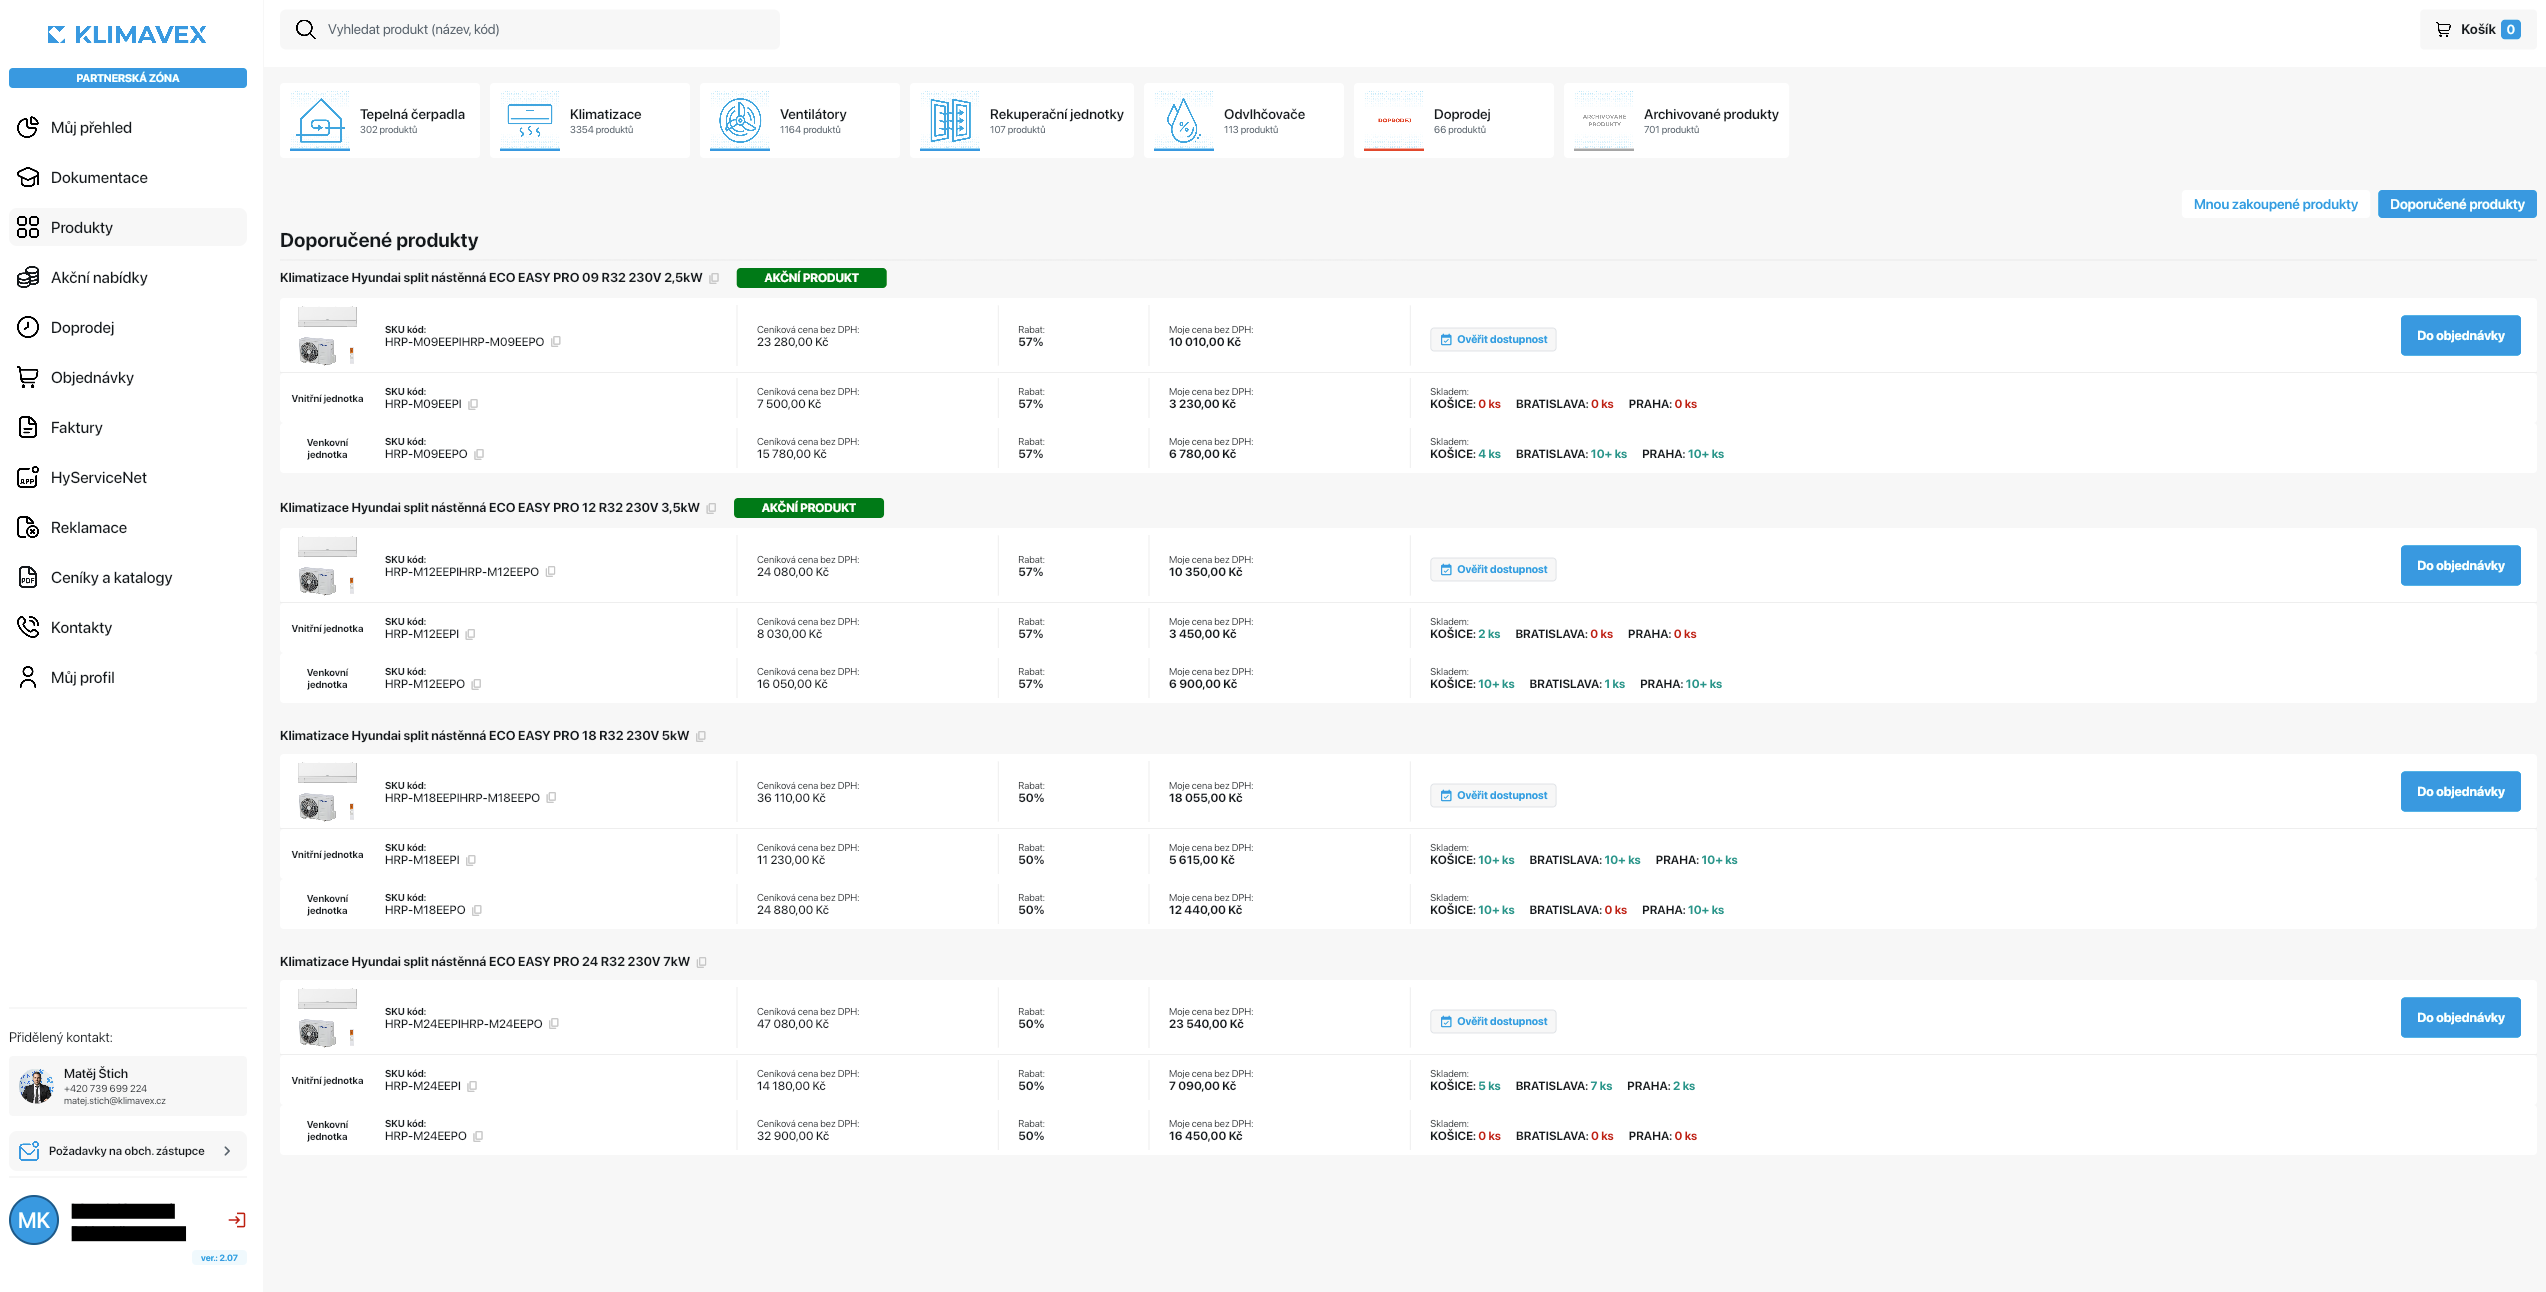Copy the ECO EASY PRO 18 product name

[701, 737]
